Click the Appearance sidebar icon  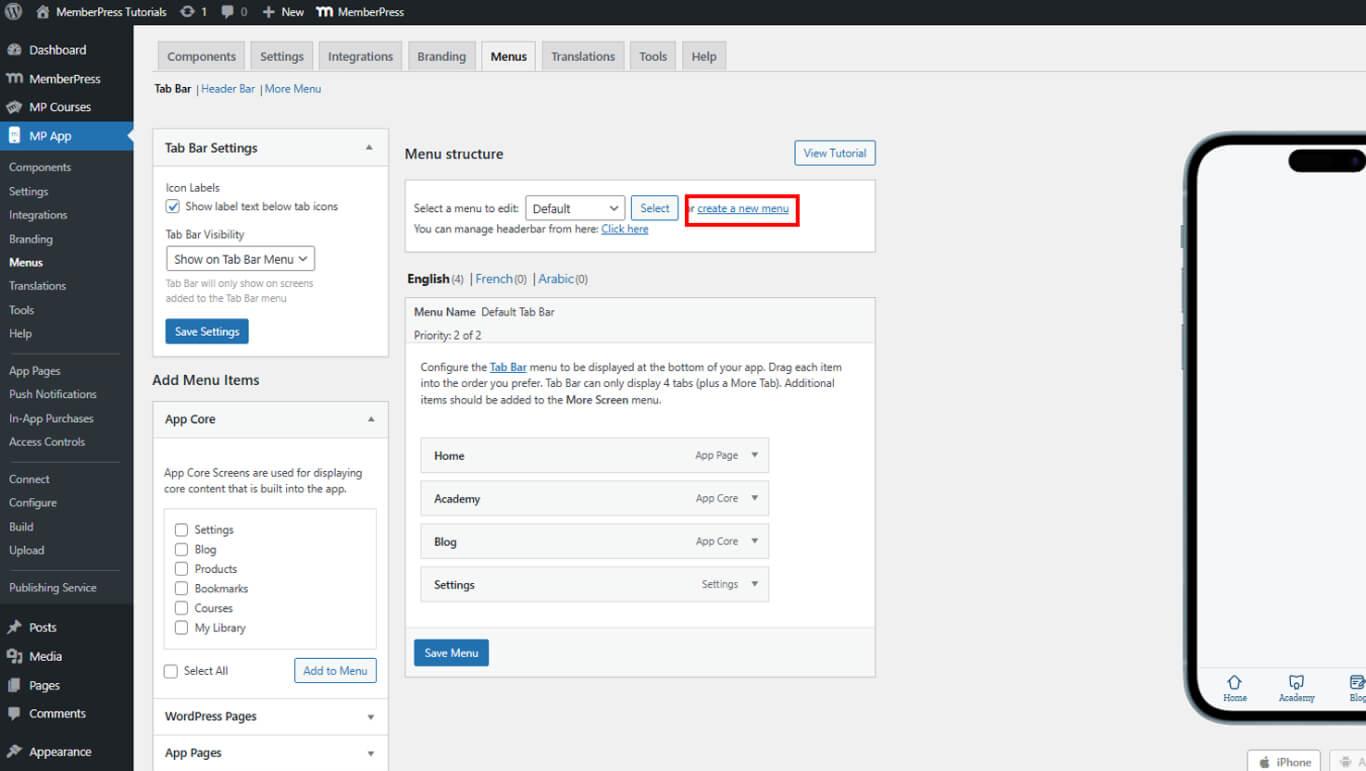tap(14, 752)
